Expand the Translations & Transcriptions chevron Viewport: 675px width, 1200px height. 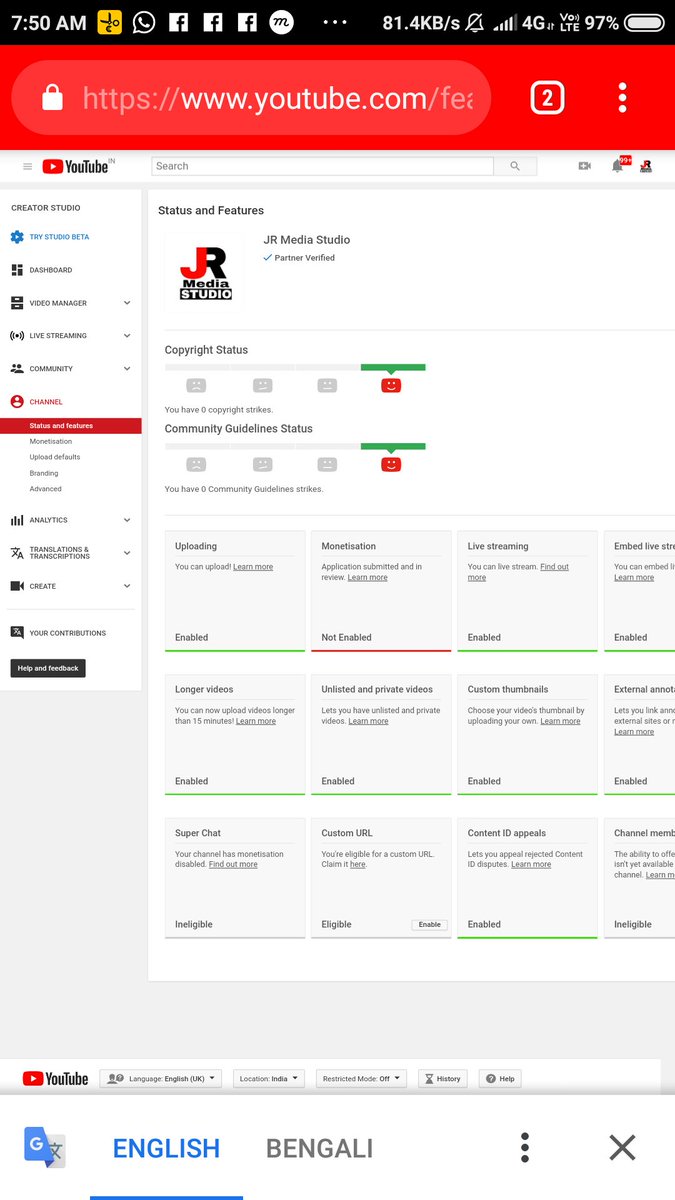[127, 553]
